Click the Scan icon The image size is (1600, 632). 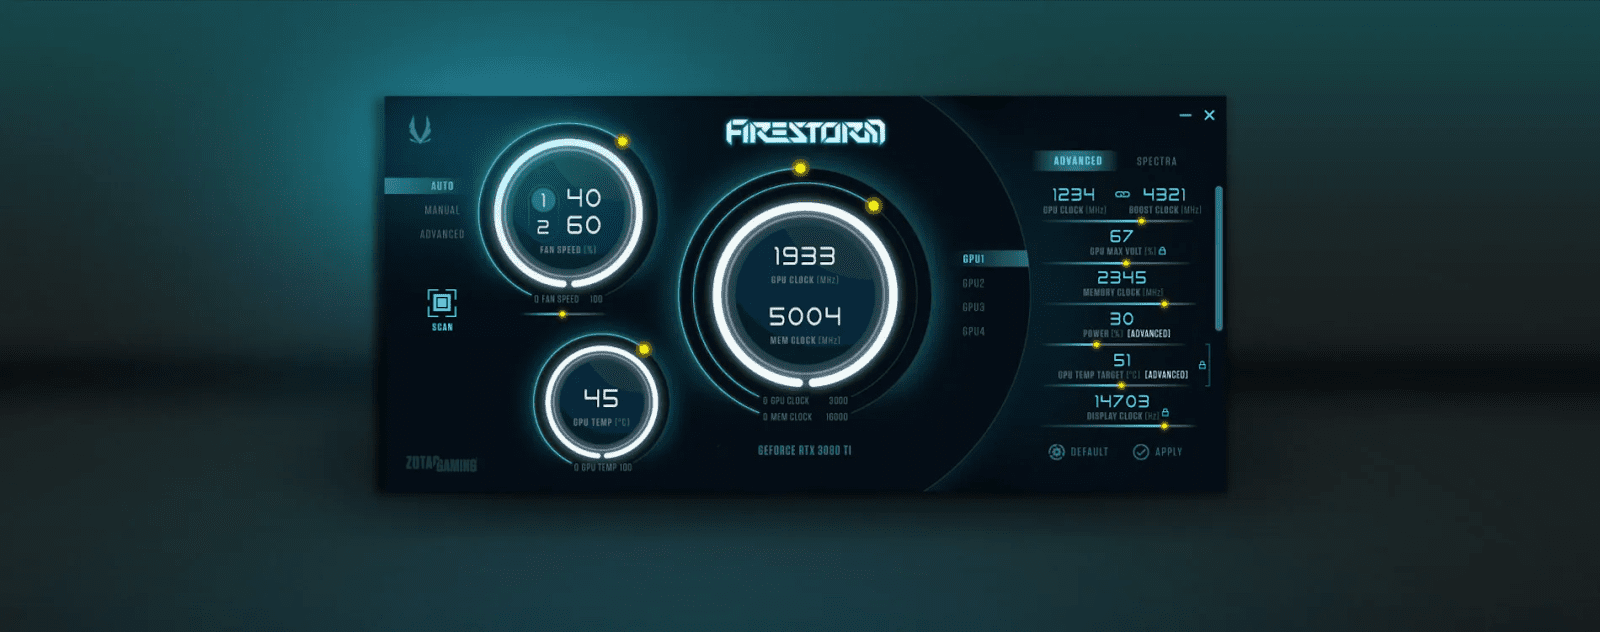click(x=442, y=303)
